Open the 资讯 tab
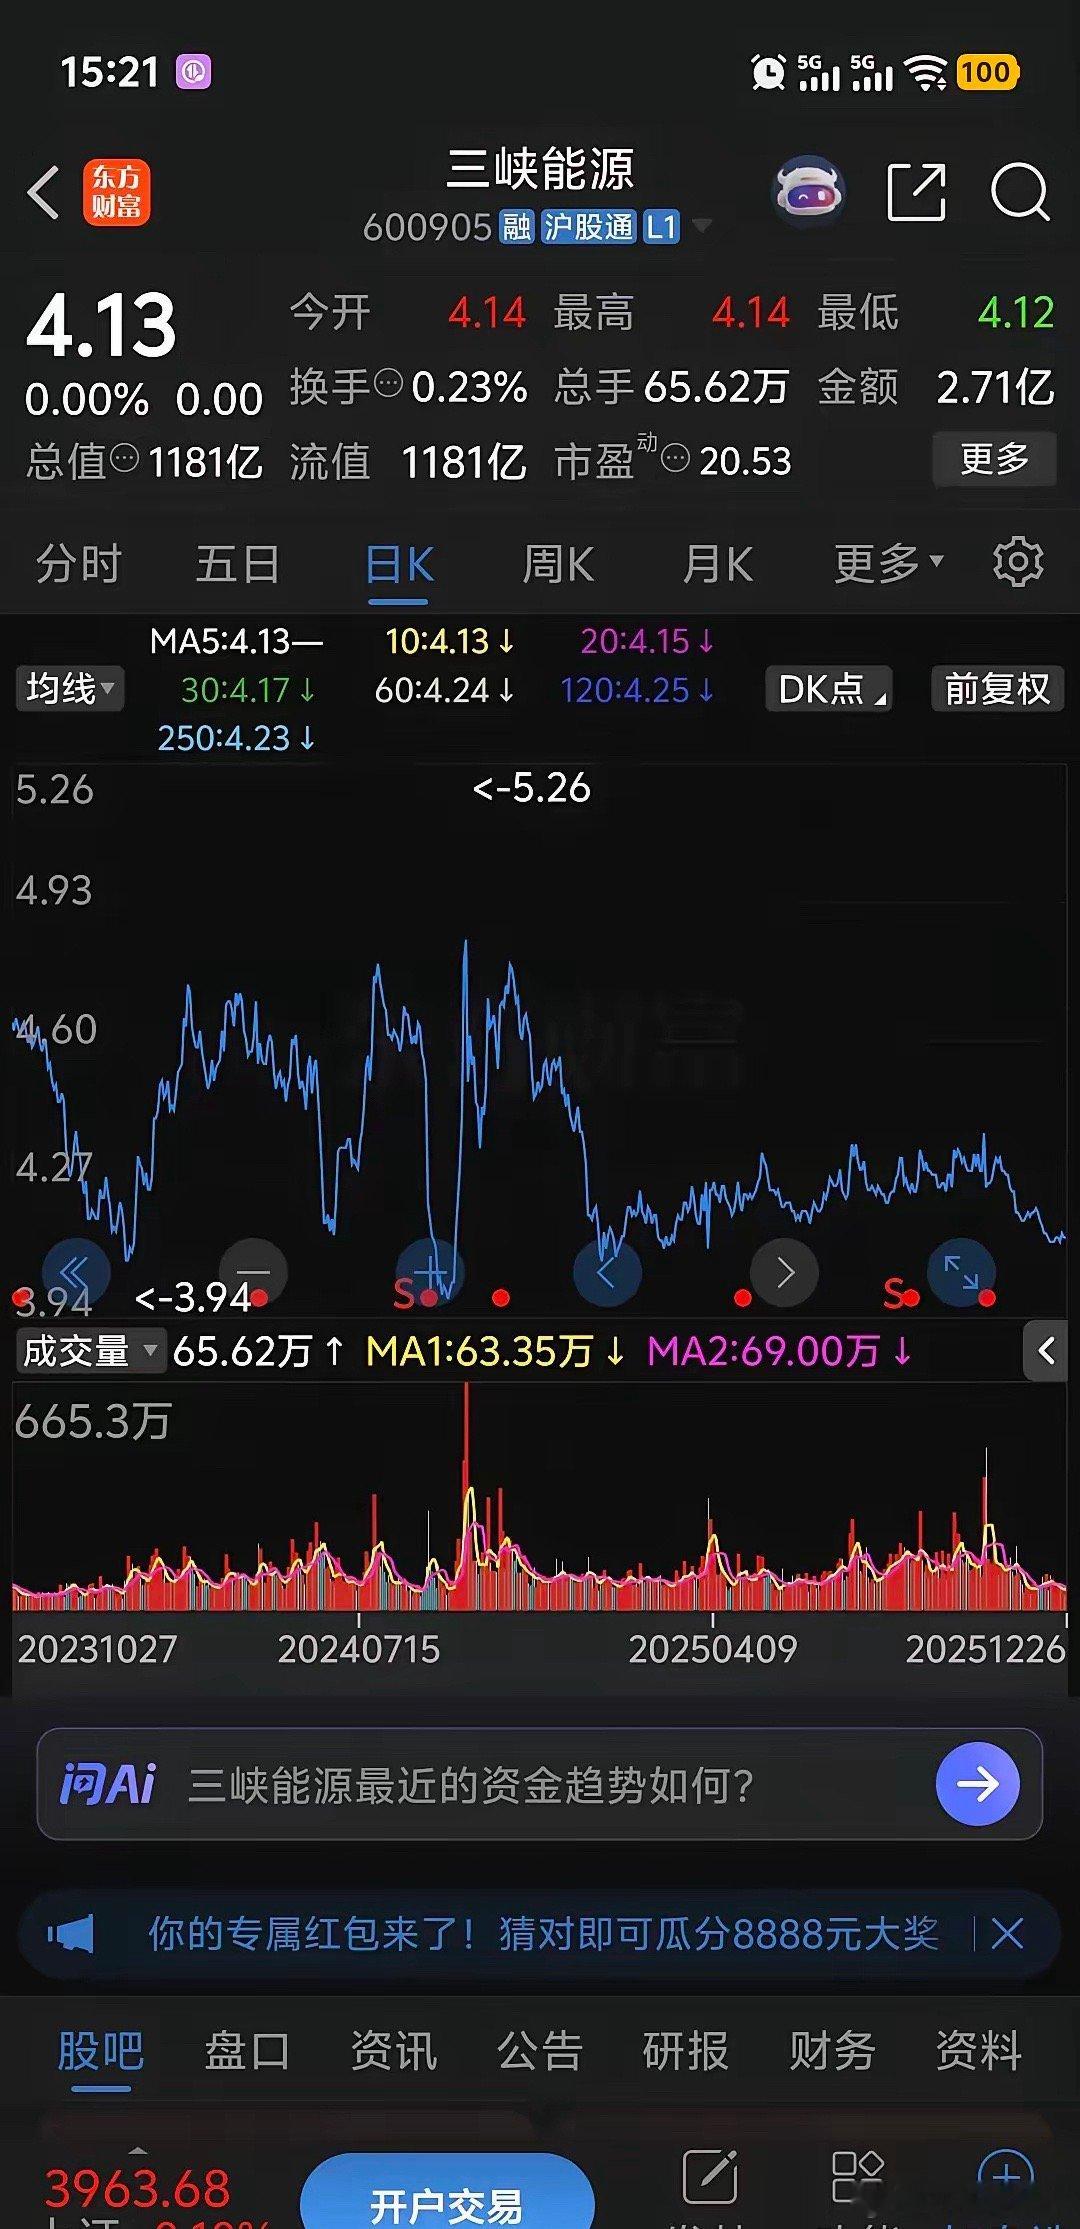 click(x=393, y=2050)
